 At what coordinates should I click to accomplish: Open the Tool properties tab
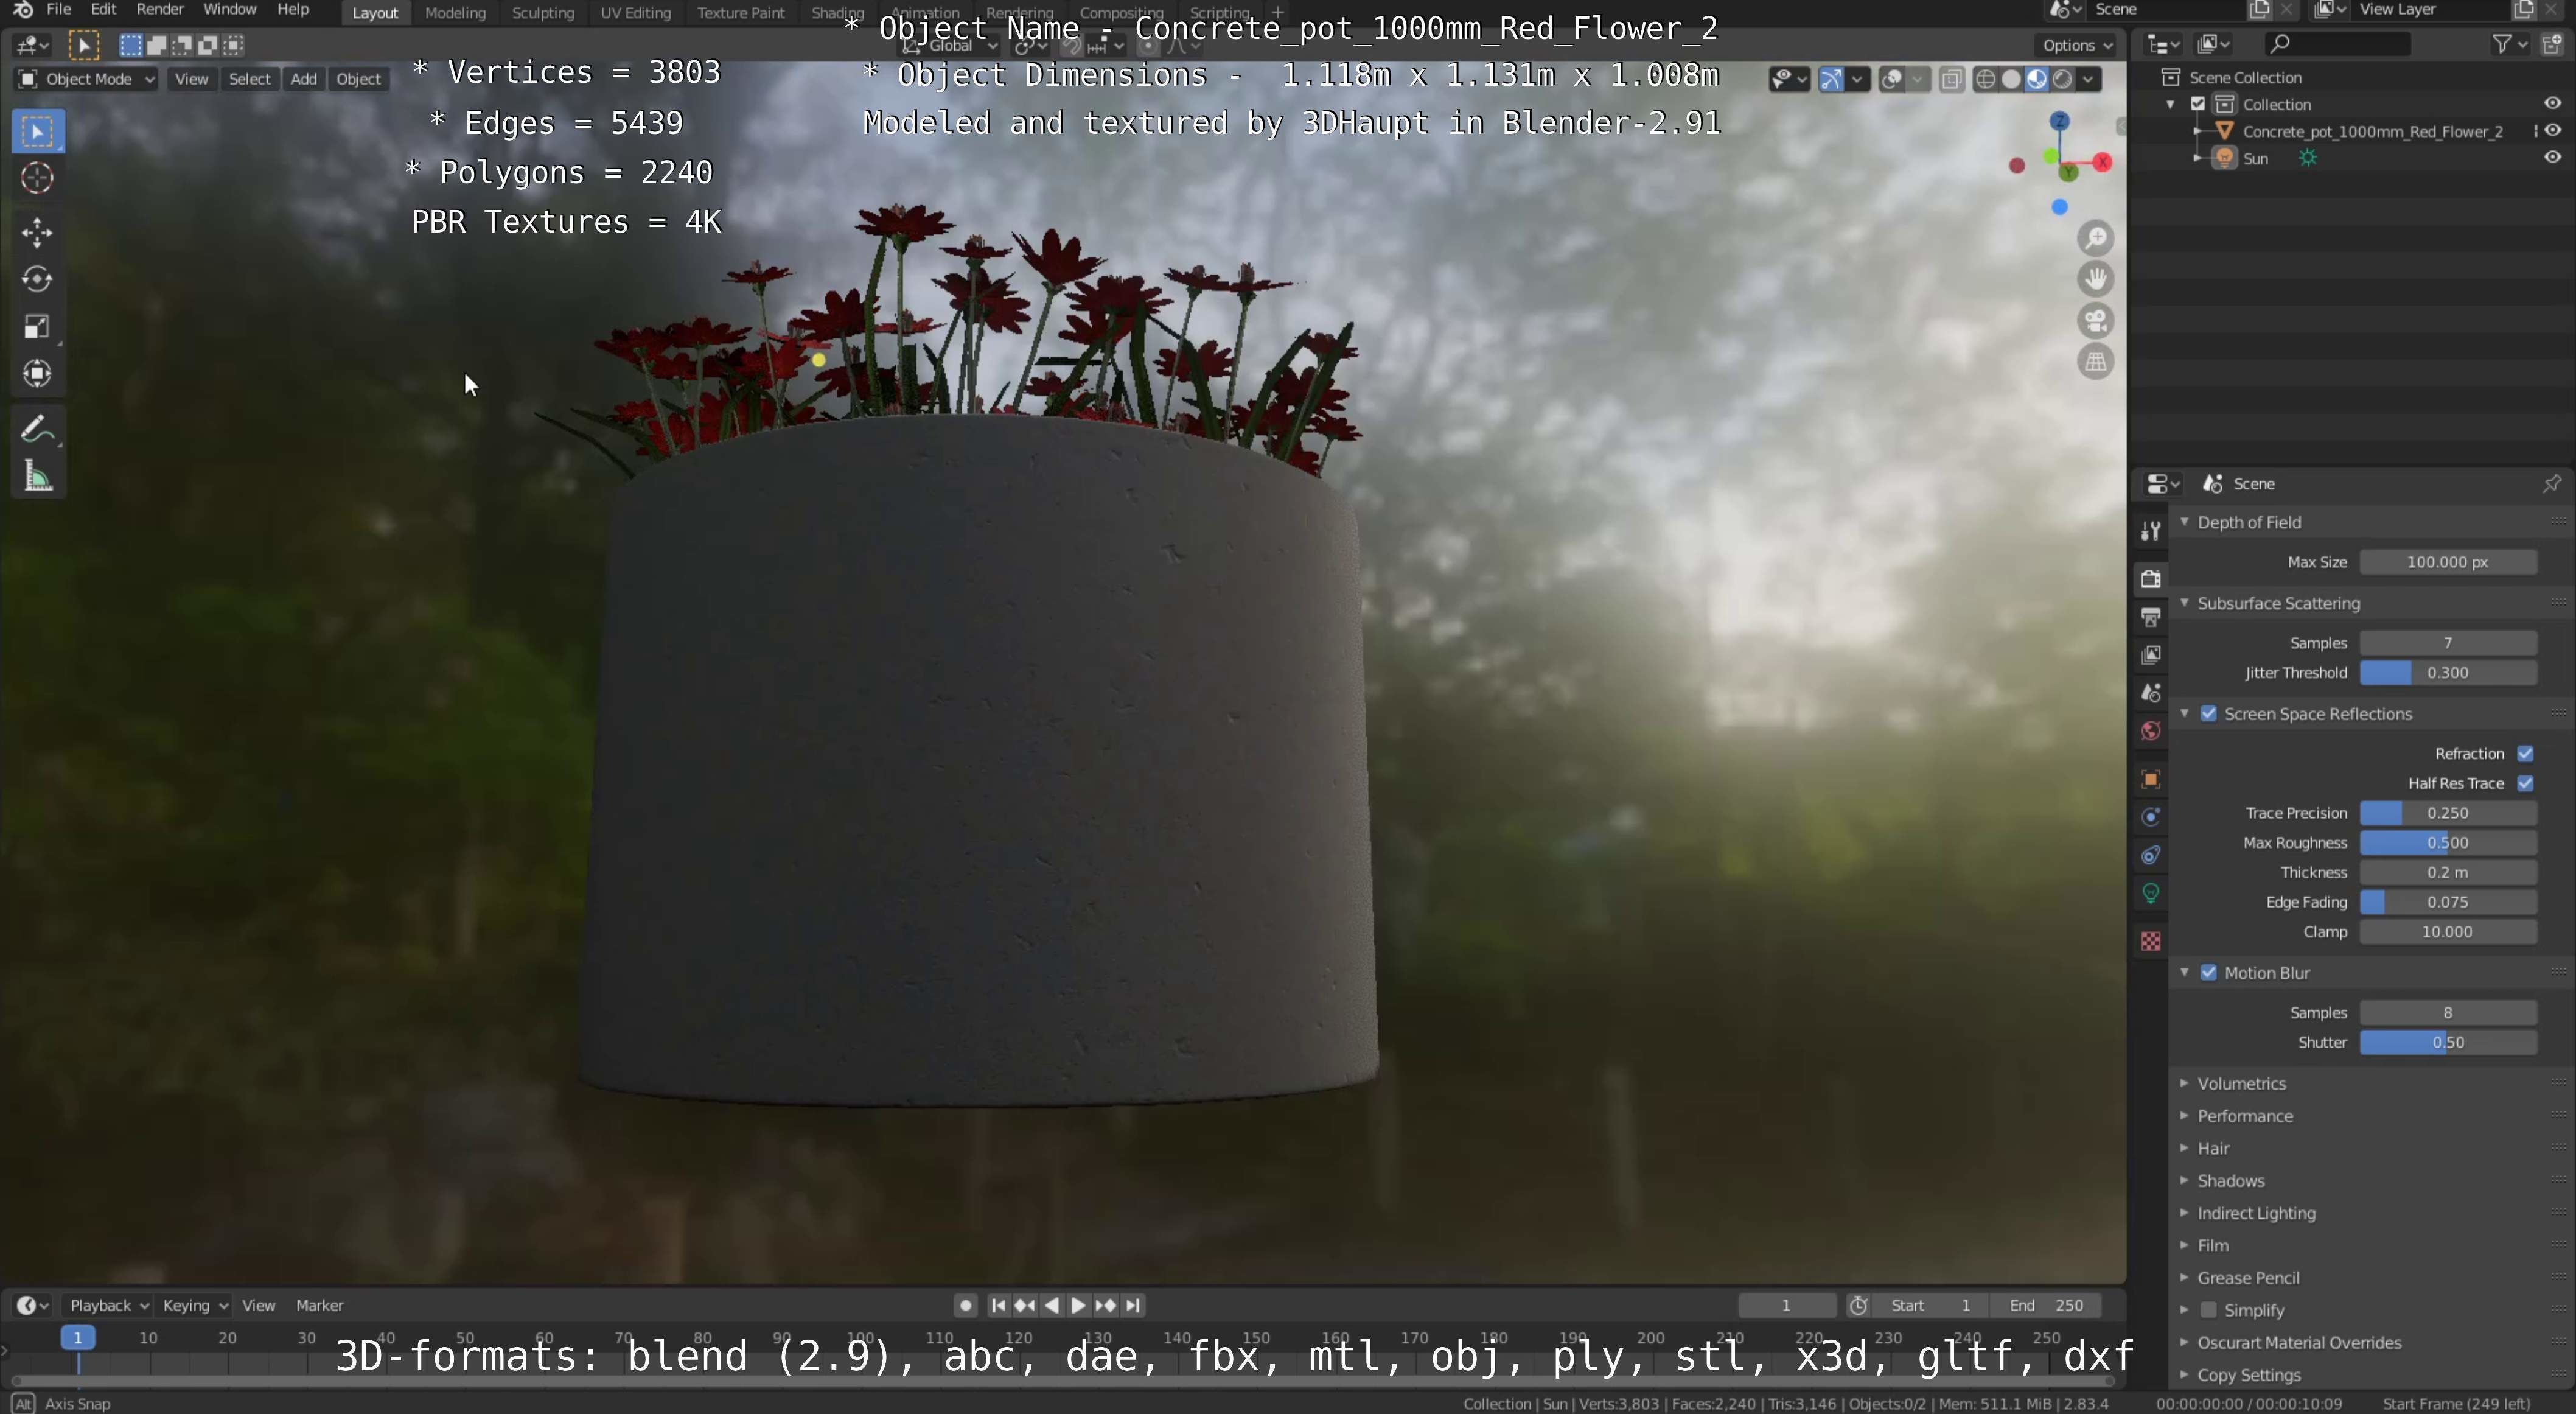2150,531
